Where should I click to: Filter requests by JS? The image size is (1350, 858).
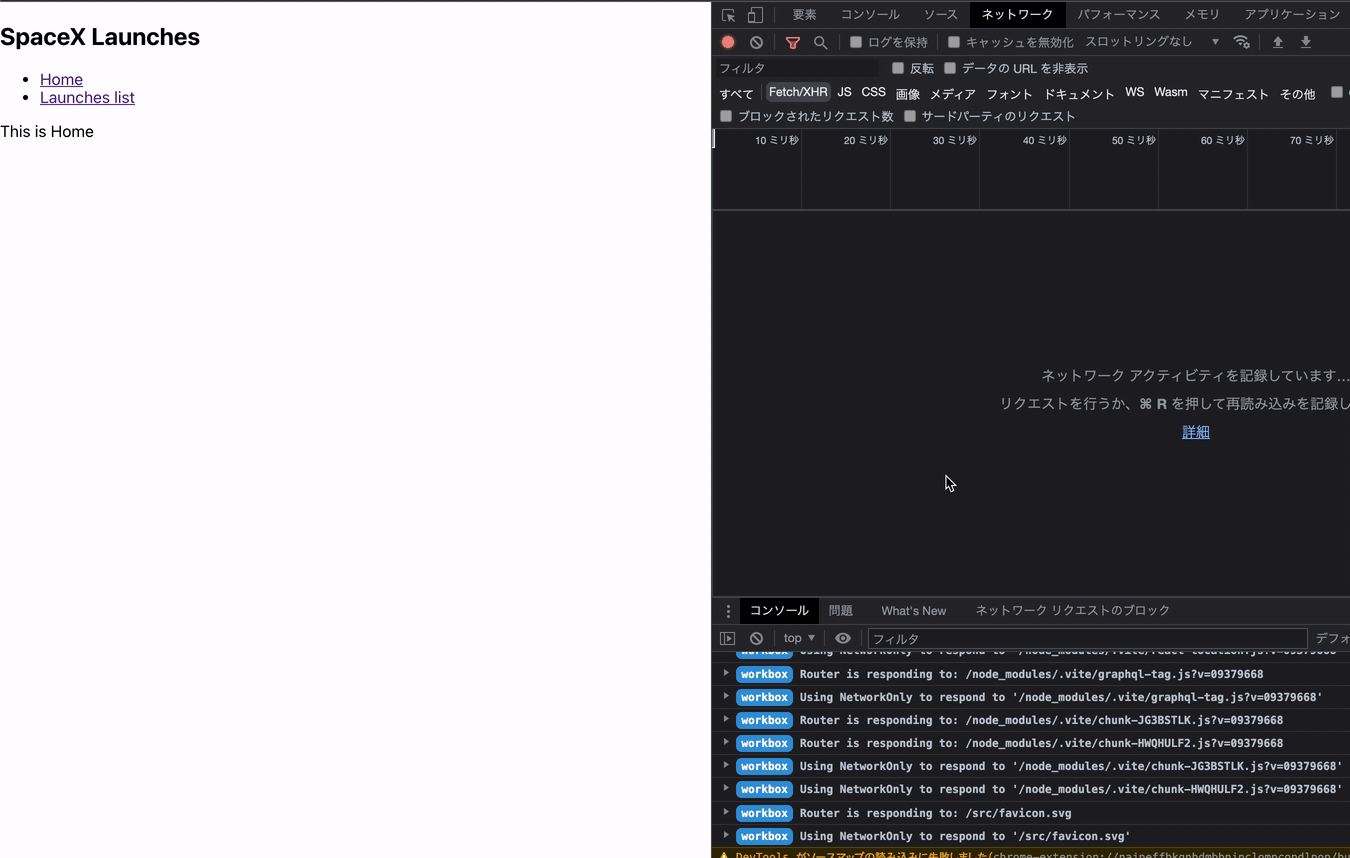(x=844, y=92)
